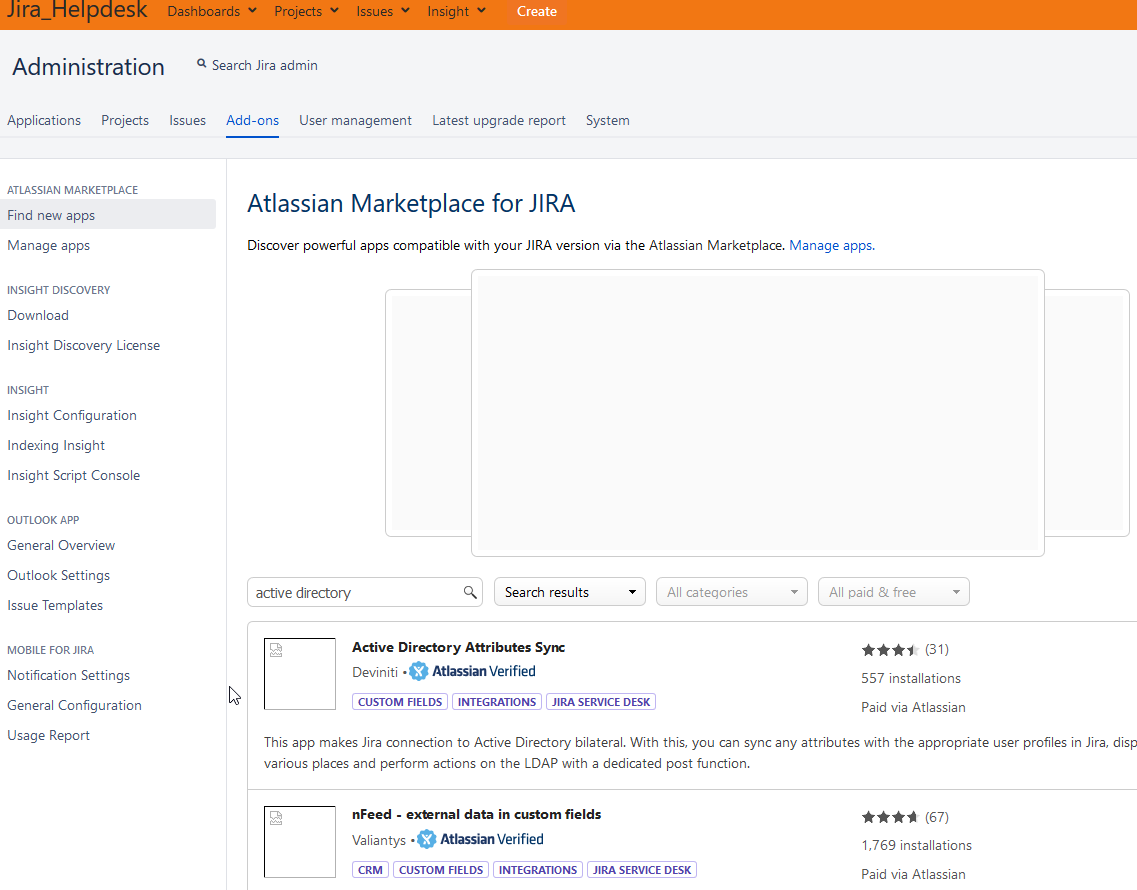The width and height of the screenshot is (1137, 890).
Task: Click star rating of nFeed app
Action: [890, 817]
